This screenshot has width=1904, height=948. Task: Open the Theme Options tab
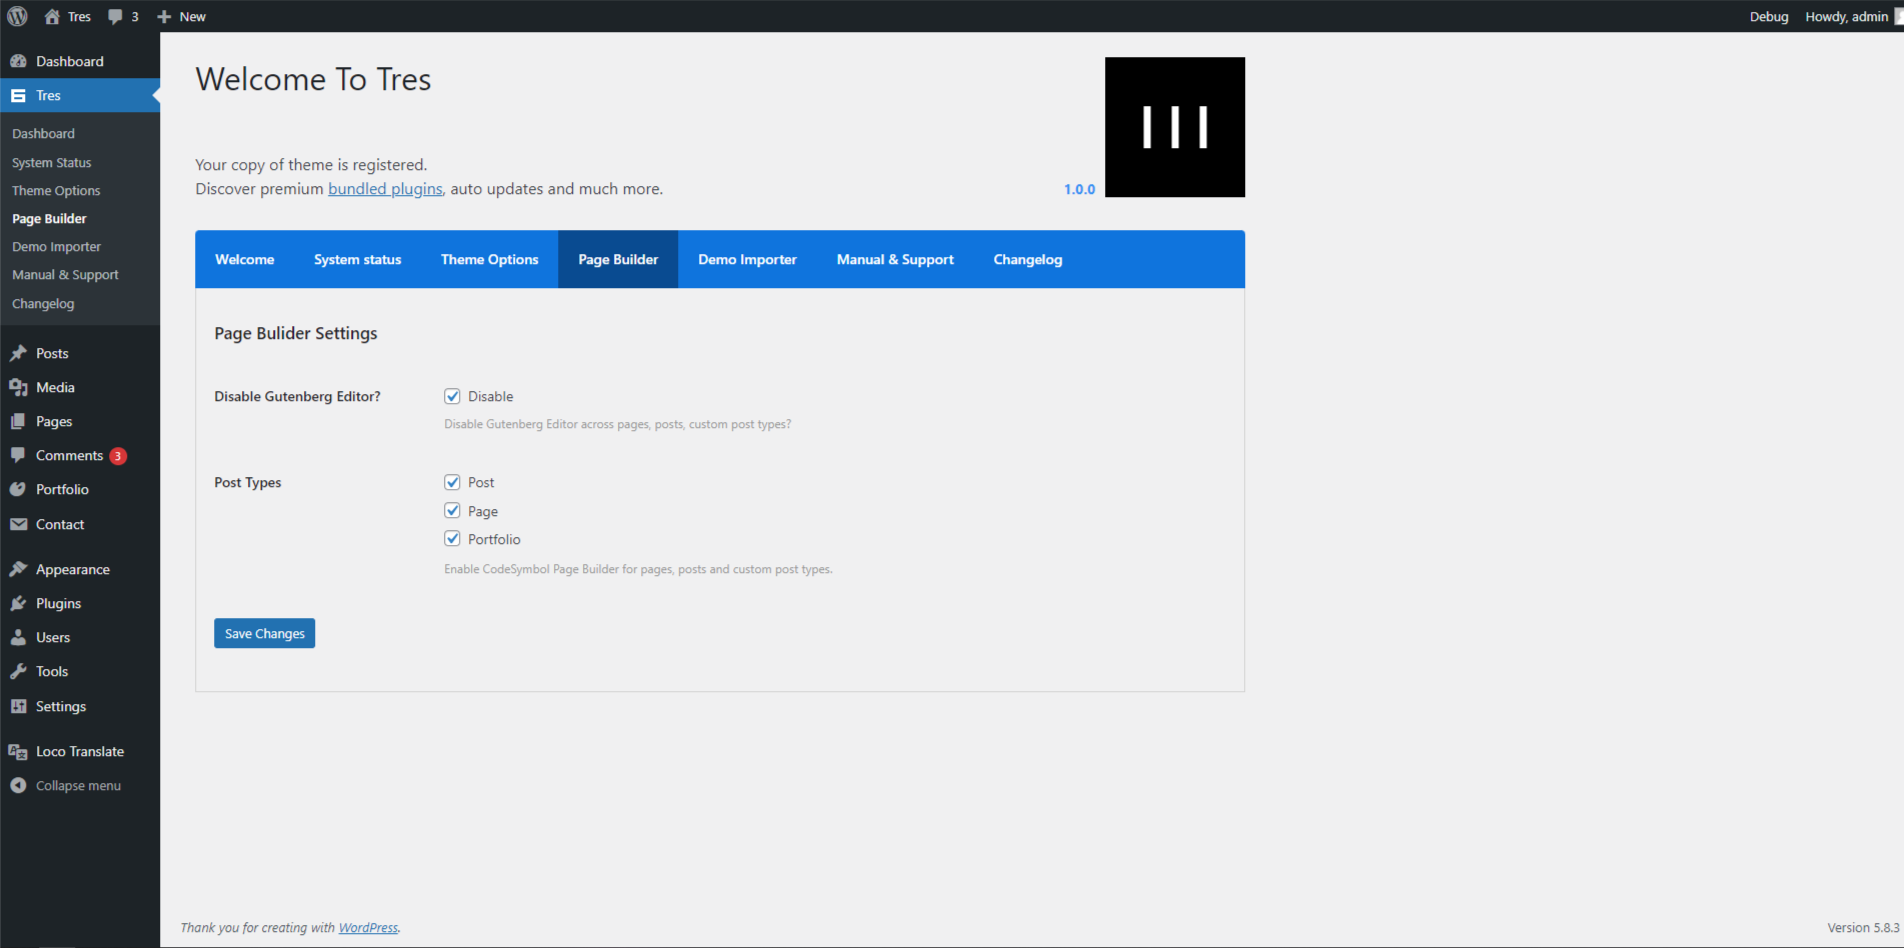click(x=490, y=259)
